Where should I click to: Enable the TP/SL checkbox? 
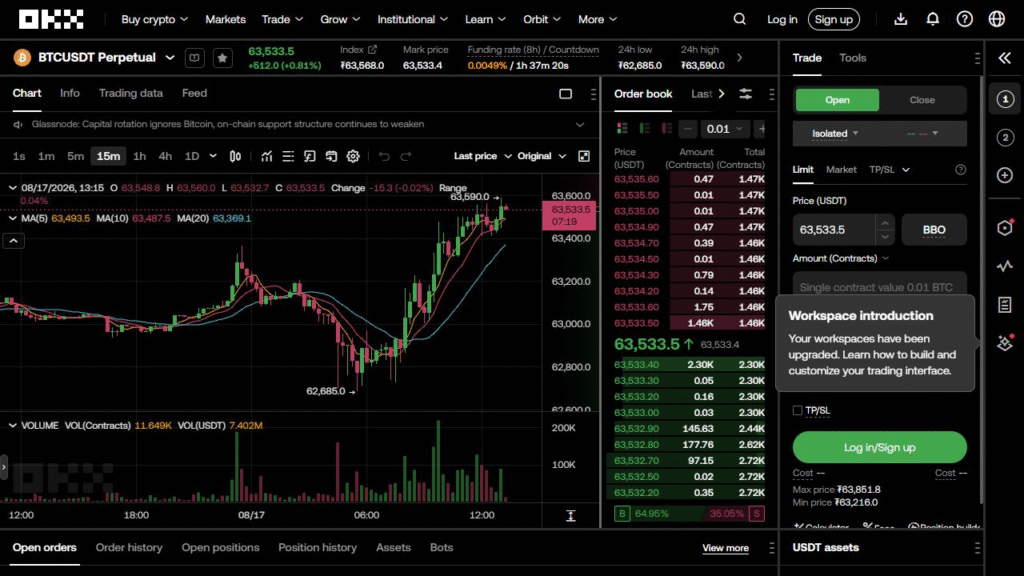click(x=797, y=410)
